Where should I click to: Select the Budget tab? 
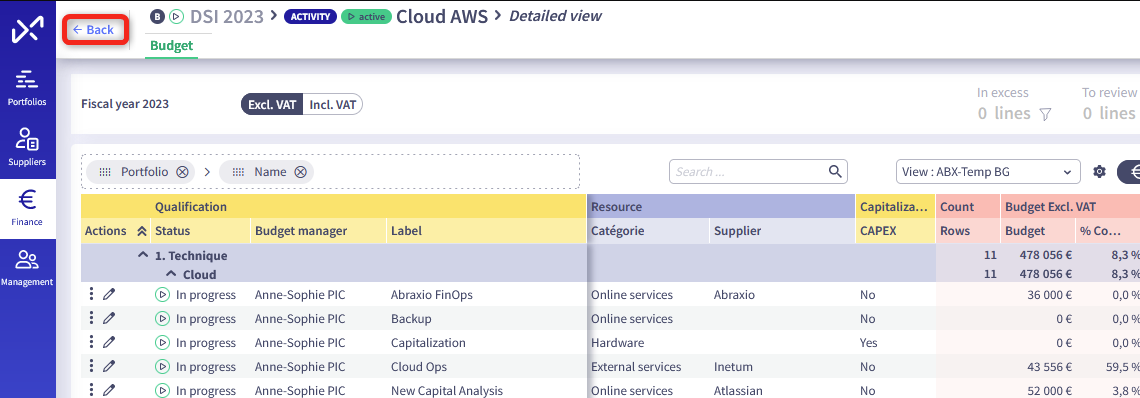[x=172, y=46]
